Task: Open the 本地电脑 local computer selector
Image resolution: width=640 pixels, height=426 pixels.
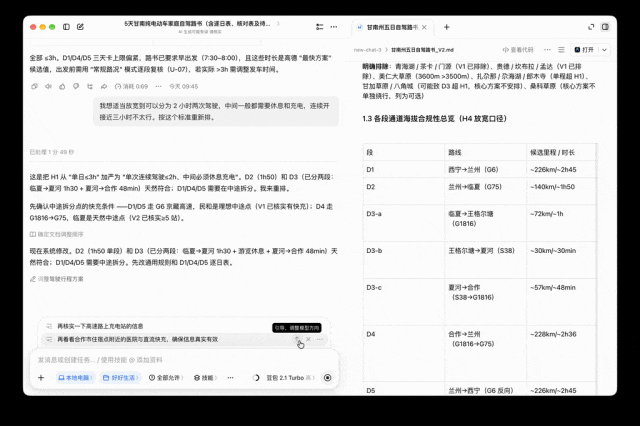Action: click(x=76, y=378)
